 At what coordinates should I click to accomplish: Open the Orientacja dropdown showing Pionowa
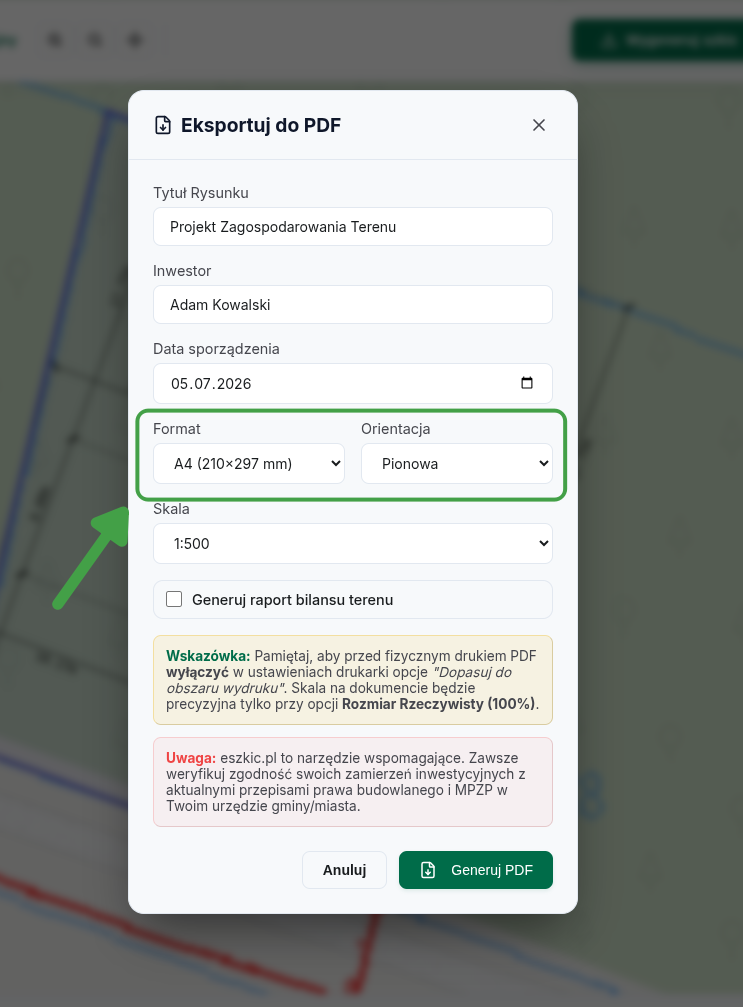(x=457, y=464)
